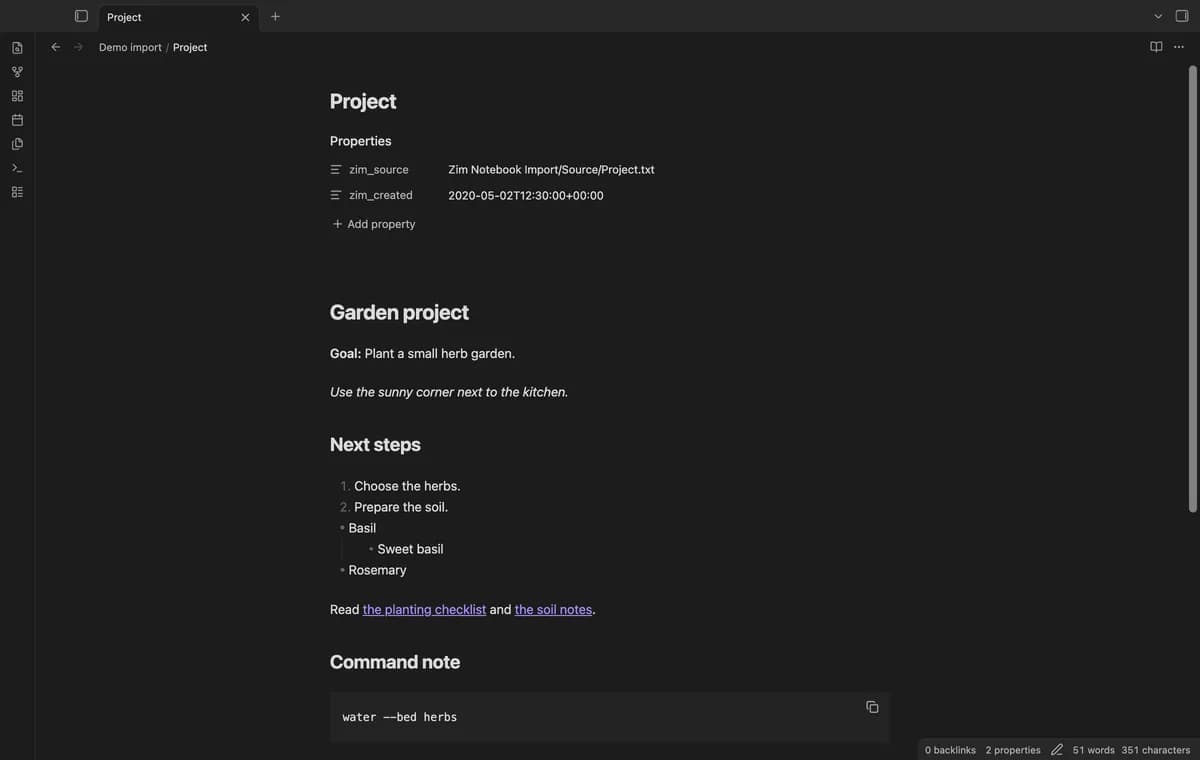Click 2 properties in status bar
This screenshot has width=1200, height=760.
1013,750
